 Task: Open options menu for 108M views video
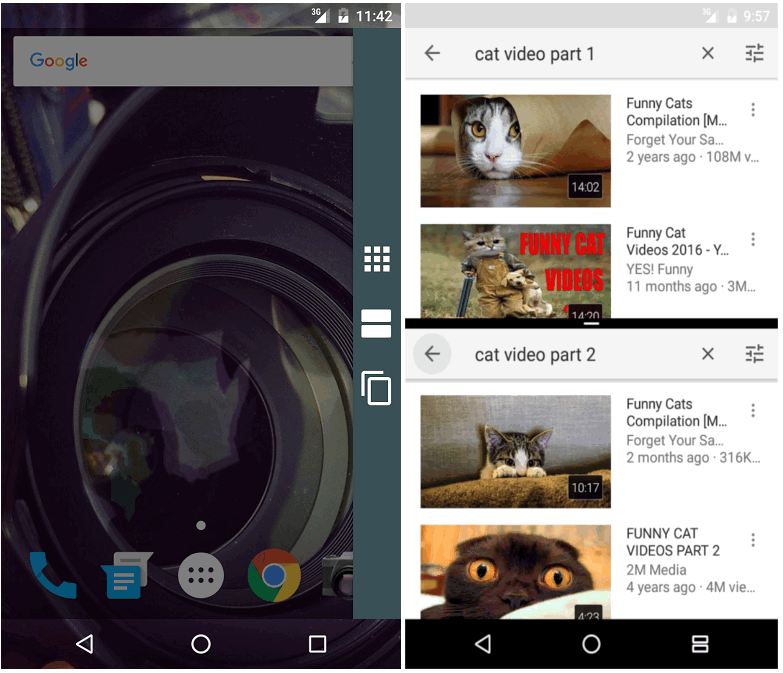pos(753,109)
